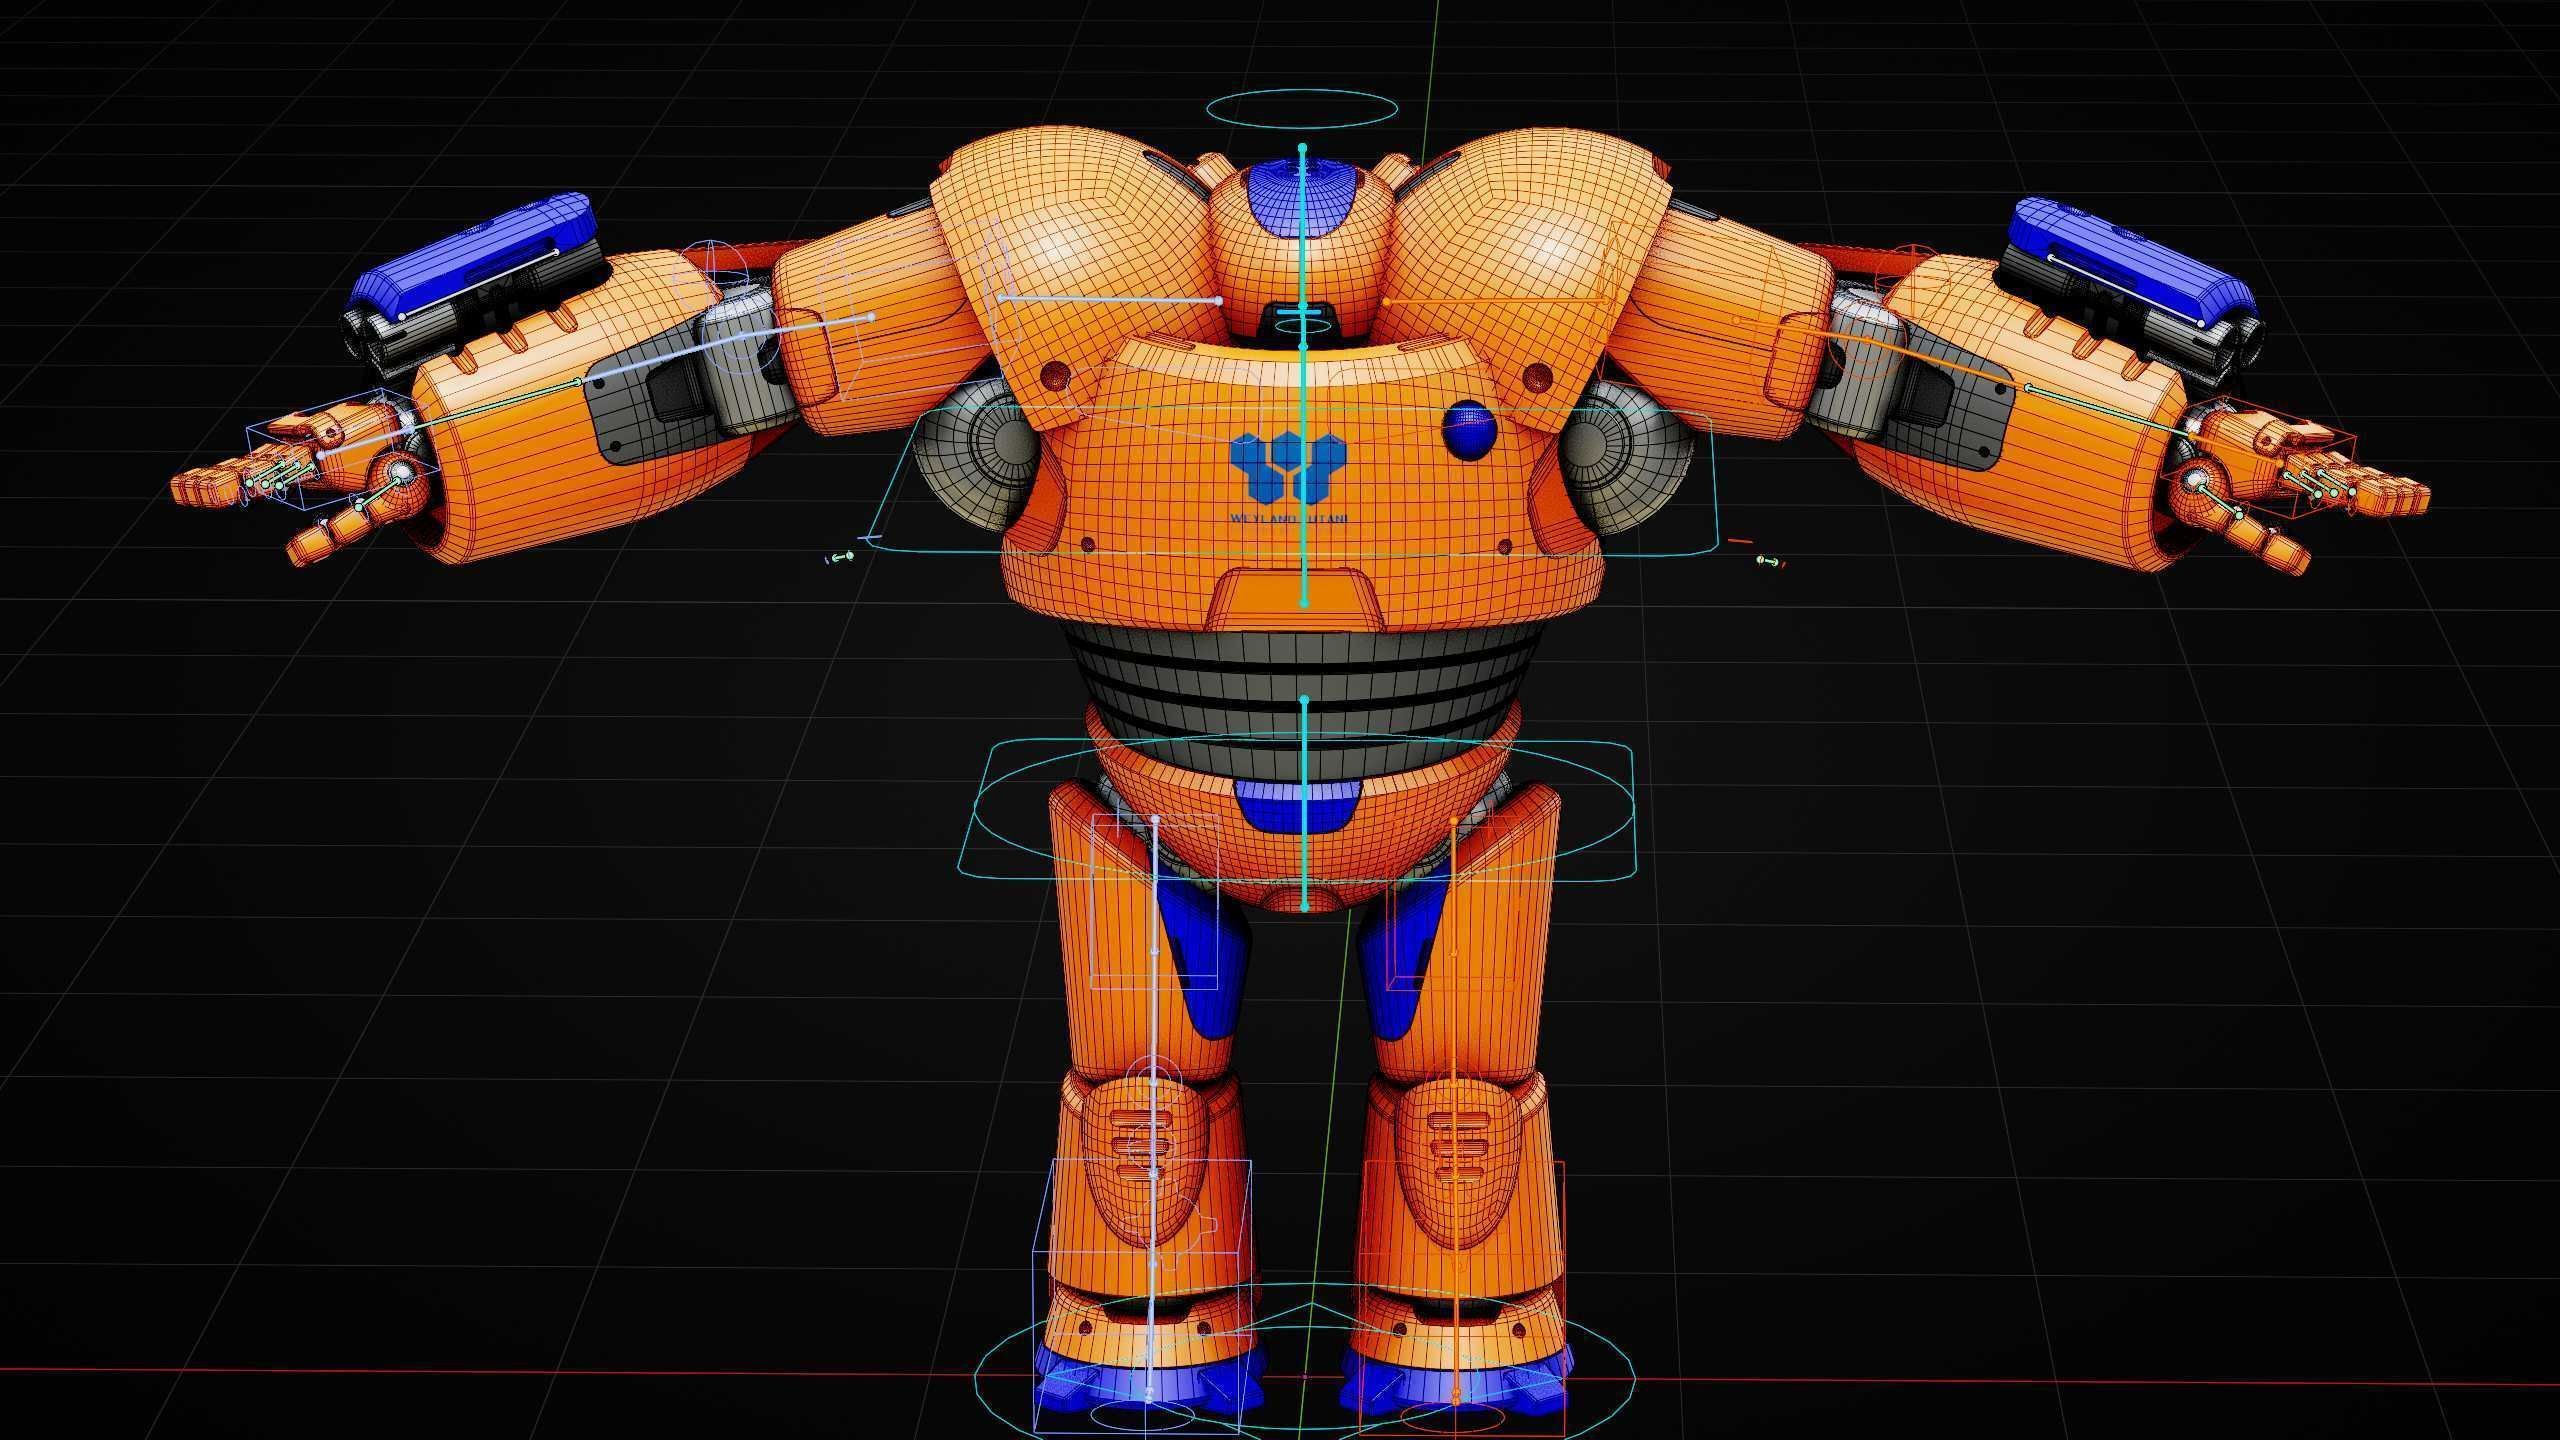Select the small pole-vector marker right of torso

tap(1770, 562)
